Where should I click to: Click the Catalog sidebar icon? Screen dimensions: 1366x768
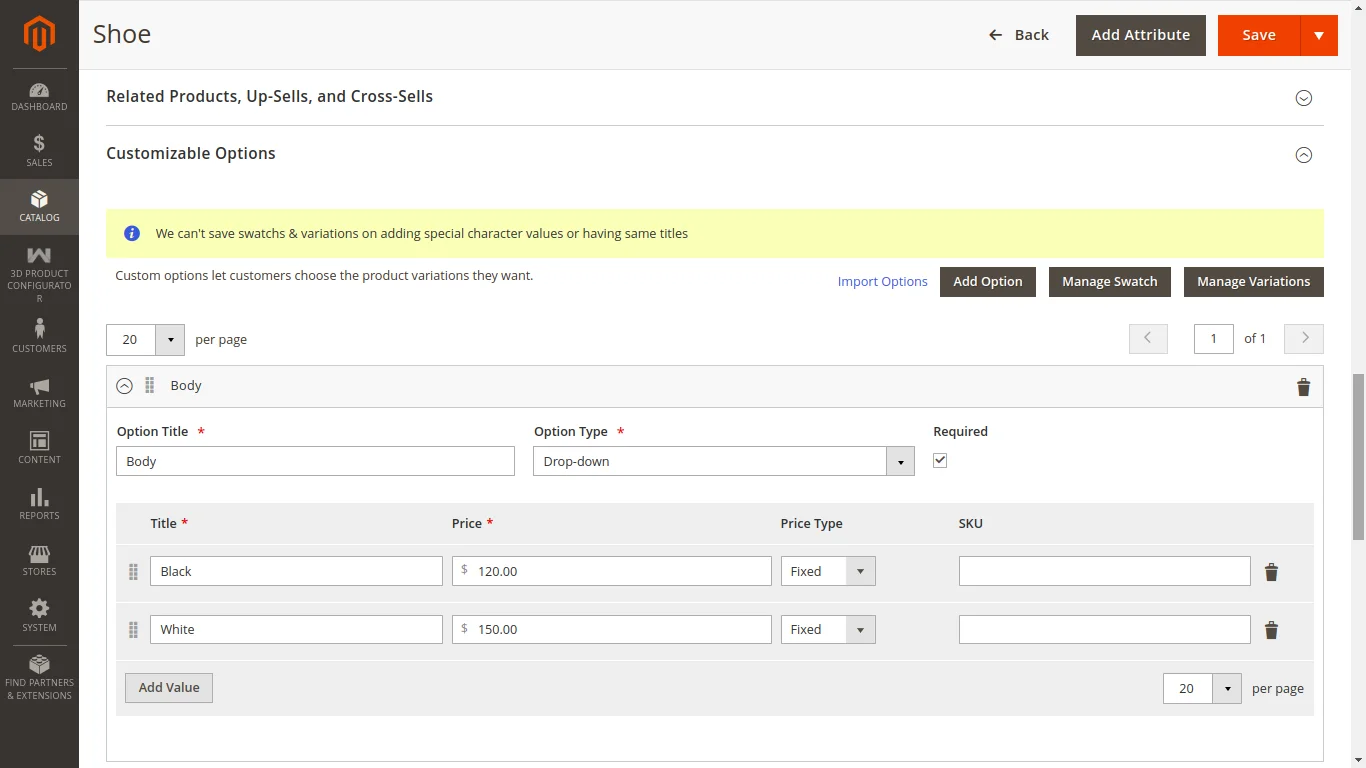(39, 200)
